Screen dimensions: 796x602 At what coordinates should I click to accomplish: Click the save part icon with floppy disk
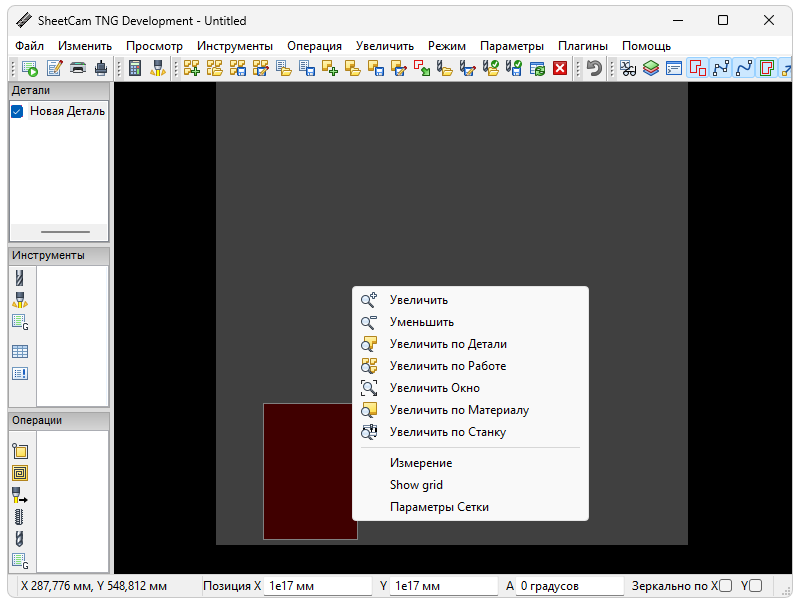(376, 68)
